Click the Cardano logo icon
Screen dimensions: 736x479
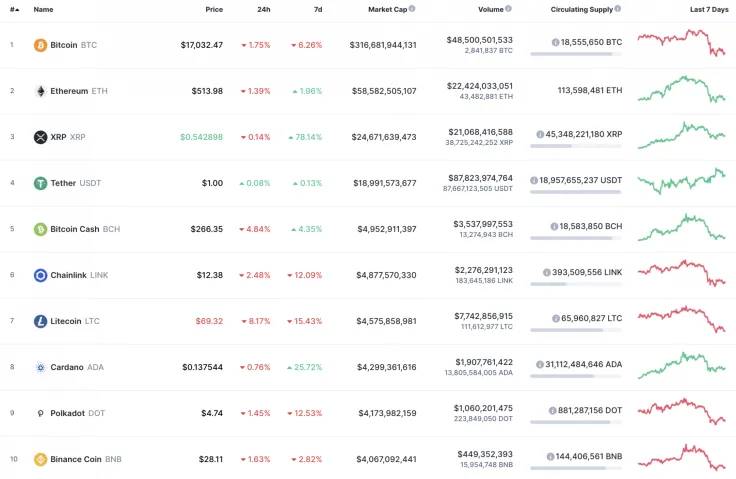tap(40, 367)
